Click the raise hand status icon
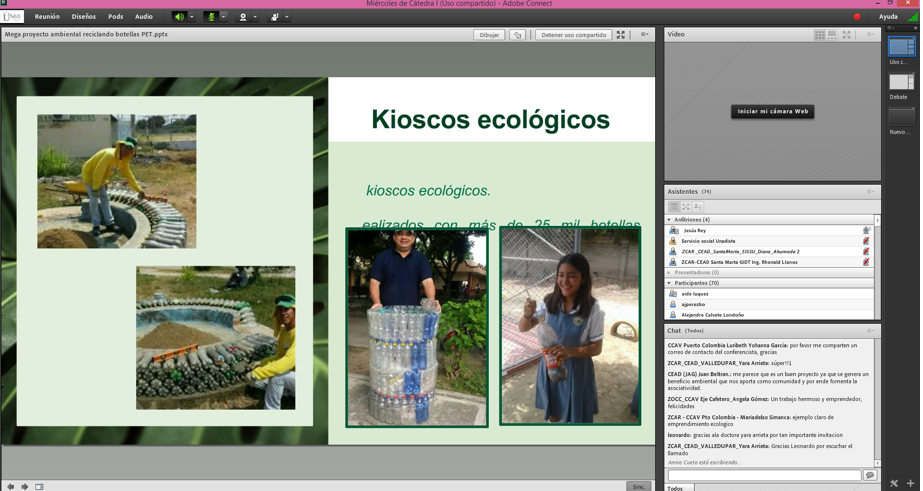This screenshot has height=491, width=923. (x=275, y=16)
